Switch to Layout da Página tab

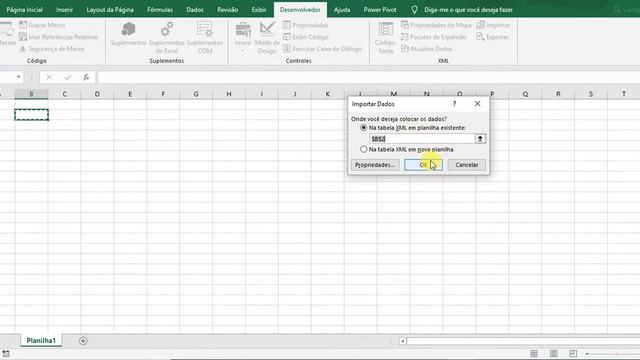coord(110,9)
